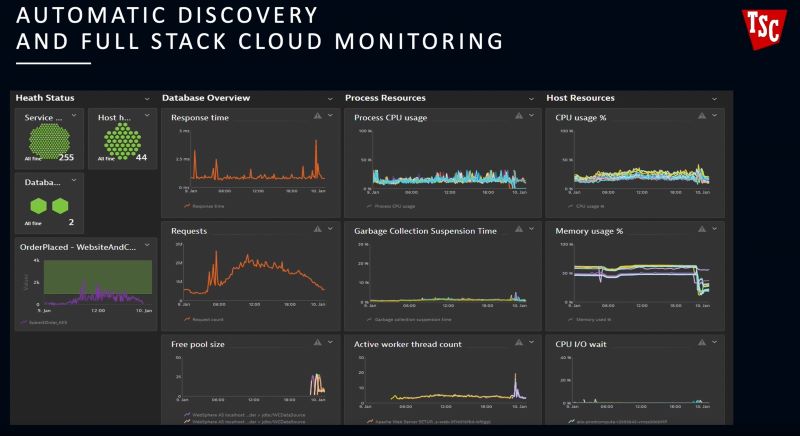Click the Database health hexagons

(49, 206)
